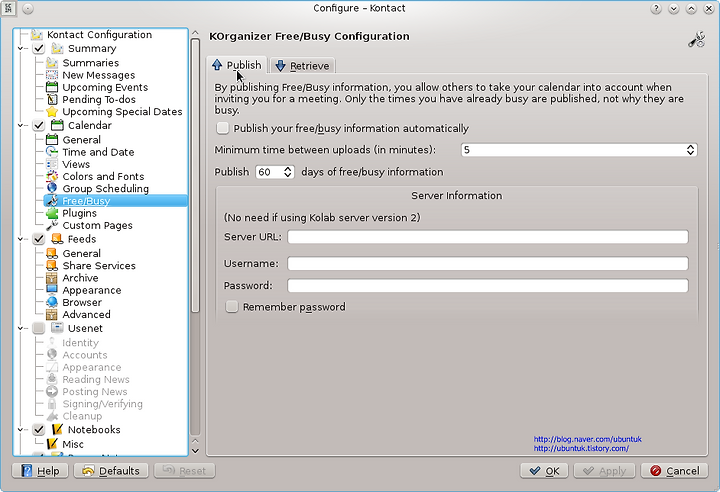
Task: Click the tree scrollbar down arrow
Action: point(195,451)
